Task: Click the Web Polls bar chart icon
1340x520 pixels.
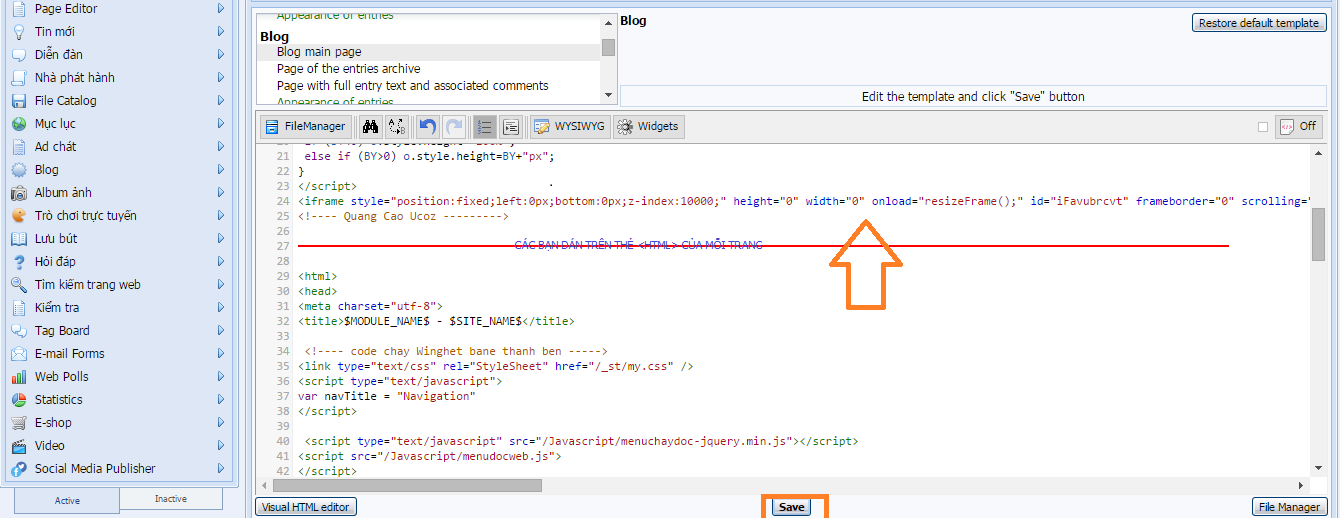Action: [18, 376]
